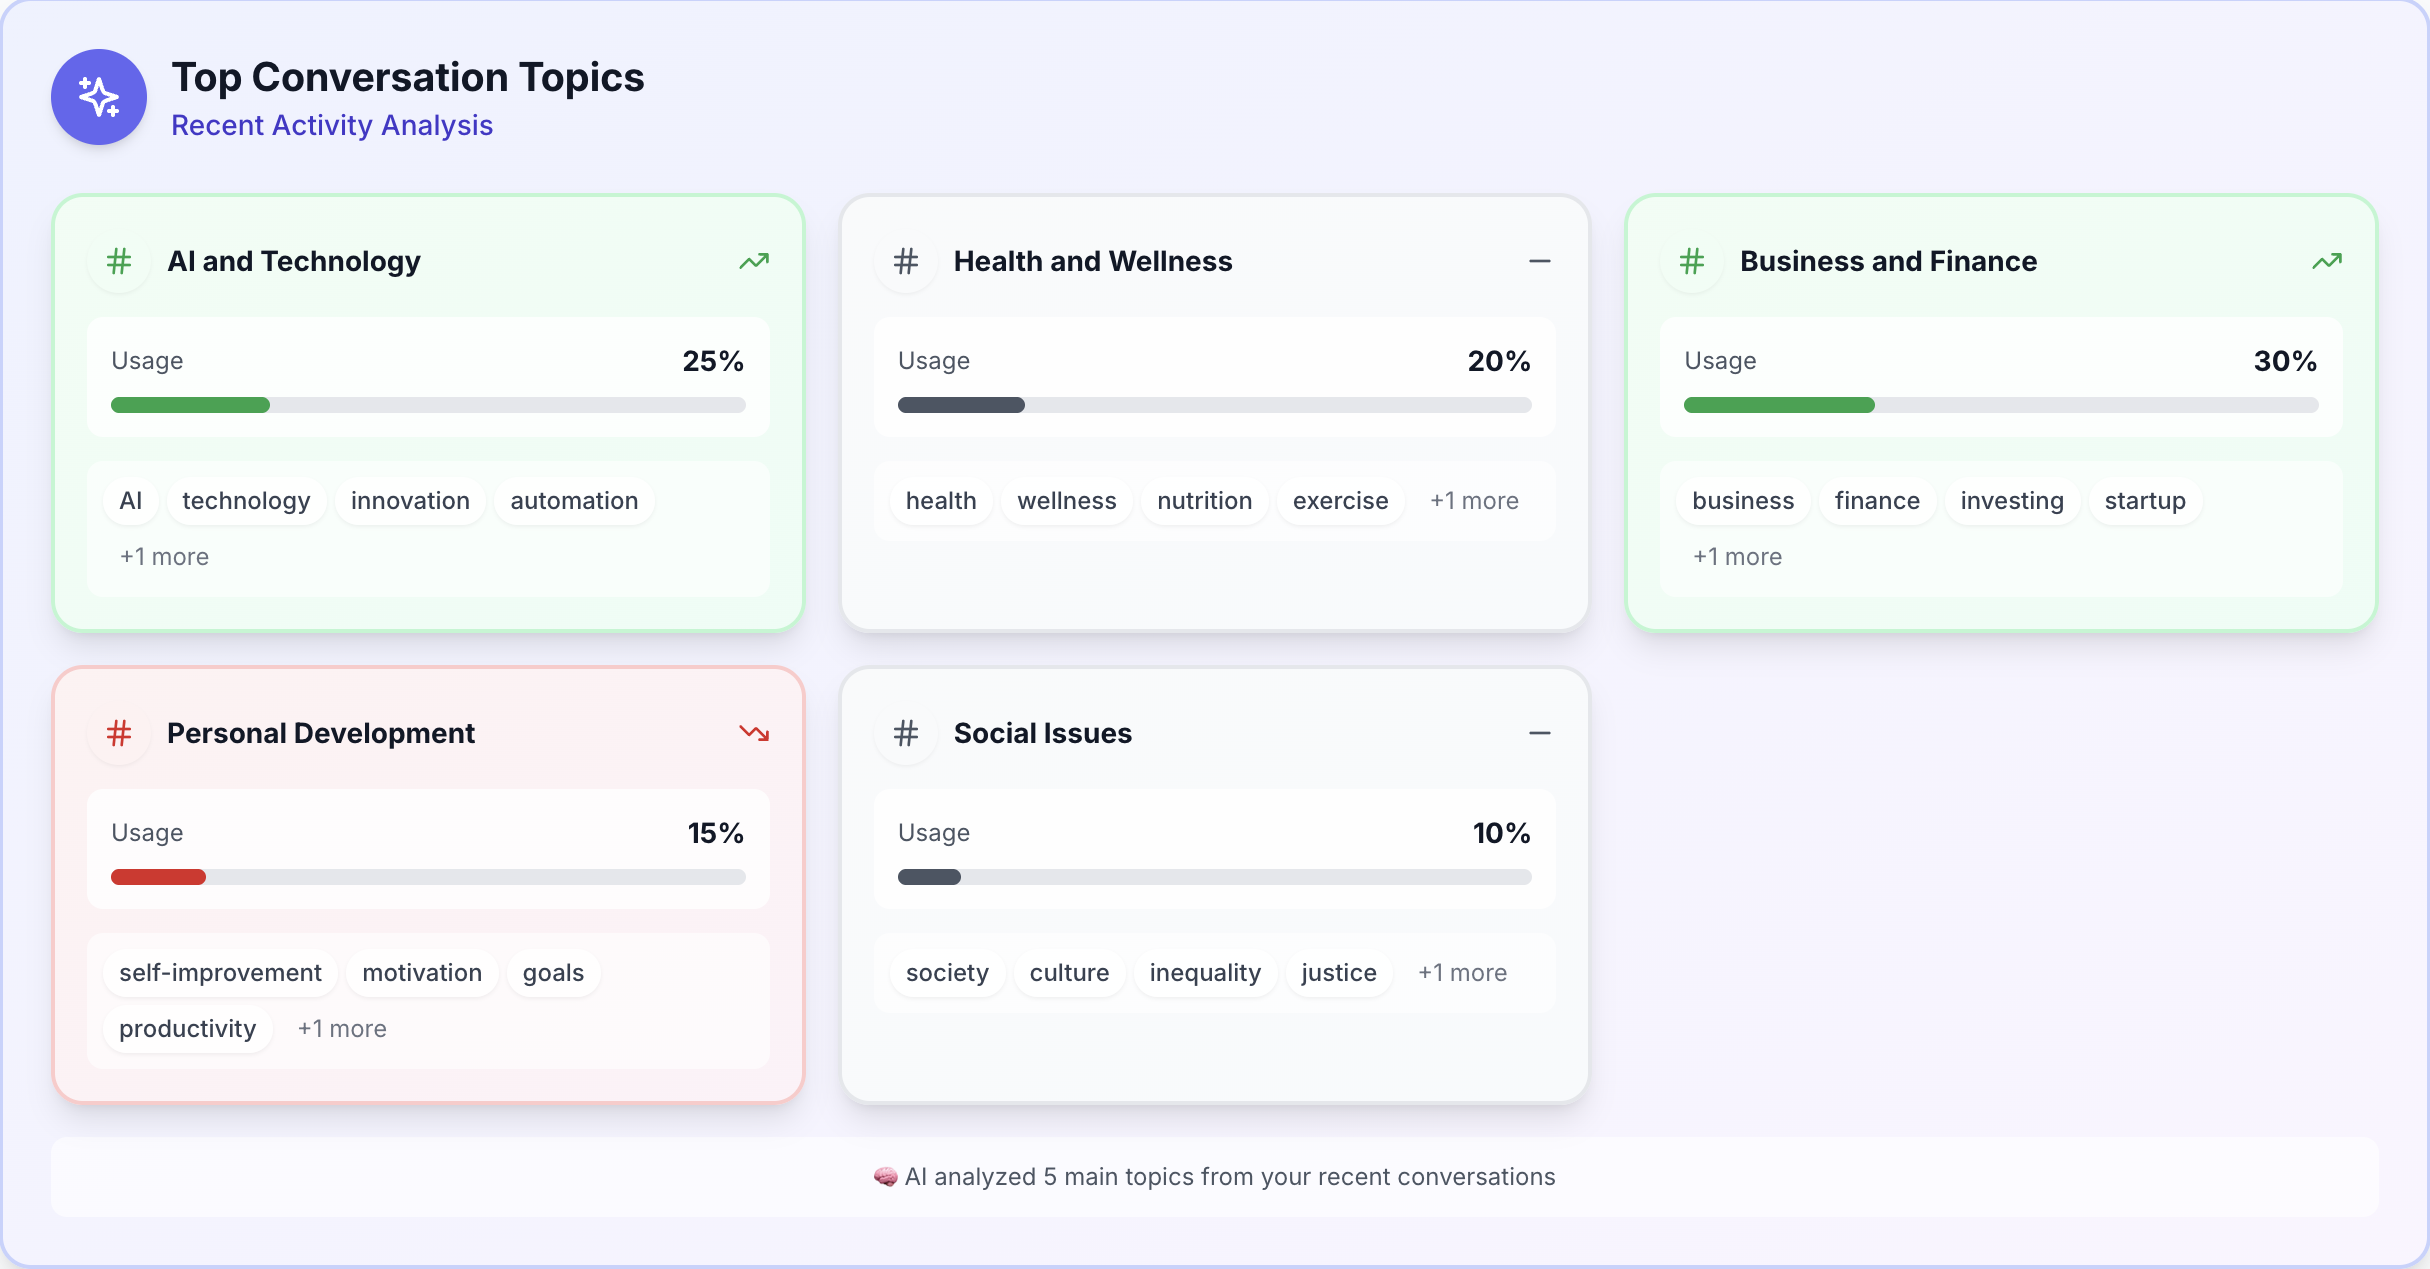Viewport: 2430px width, 1269px height.
Task: Expand '+1 more' tags on Social Issues
Action: coord(1463,972)
